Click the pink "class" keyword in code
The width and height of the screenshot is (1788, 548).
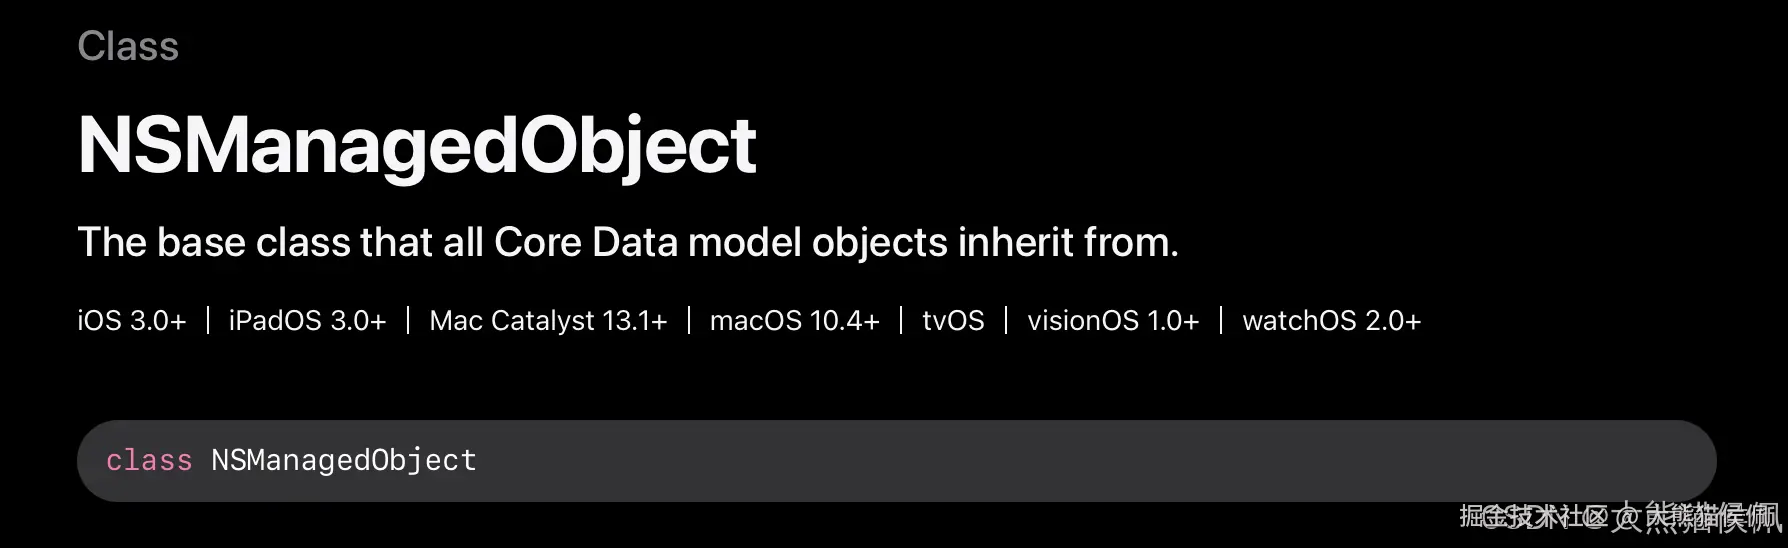coord(149,460)
